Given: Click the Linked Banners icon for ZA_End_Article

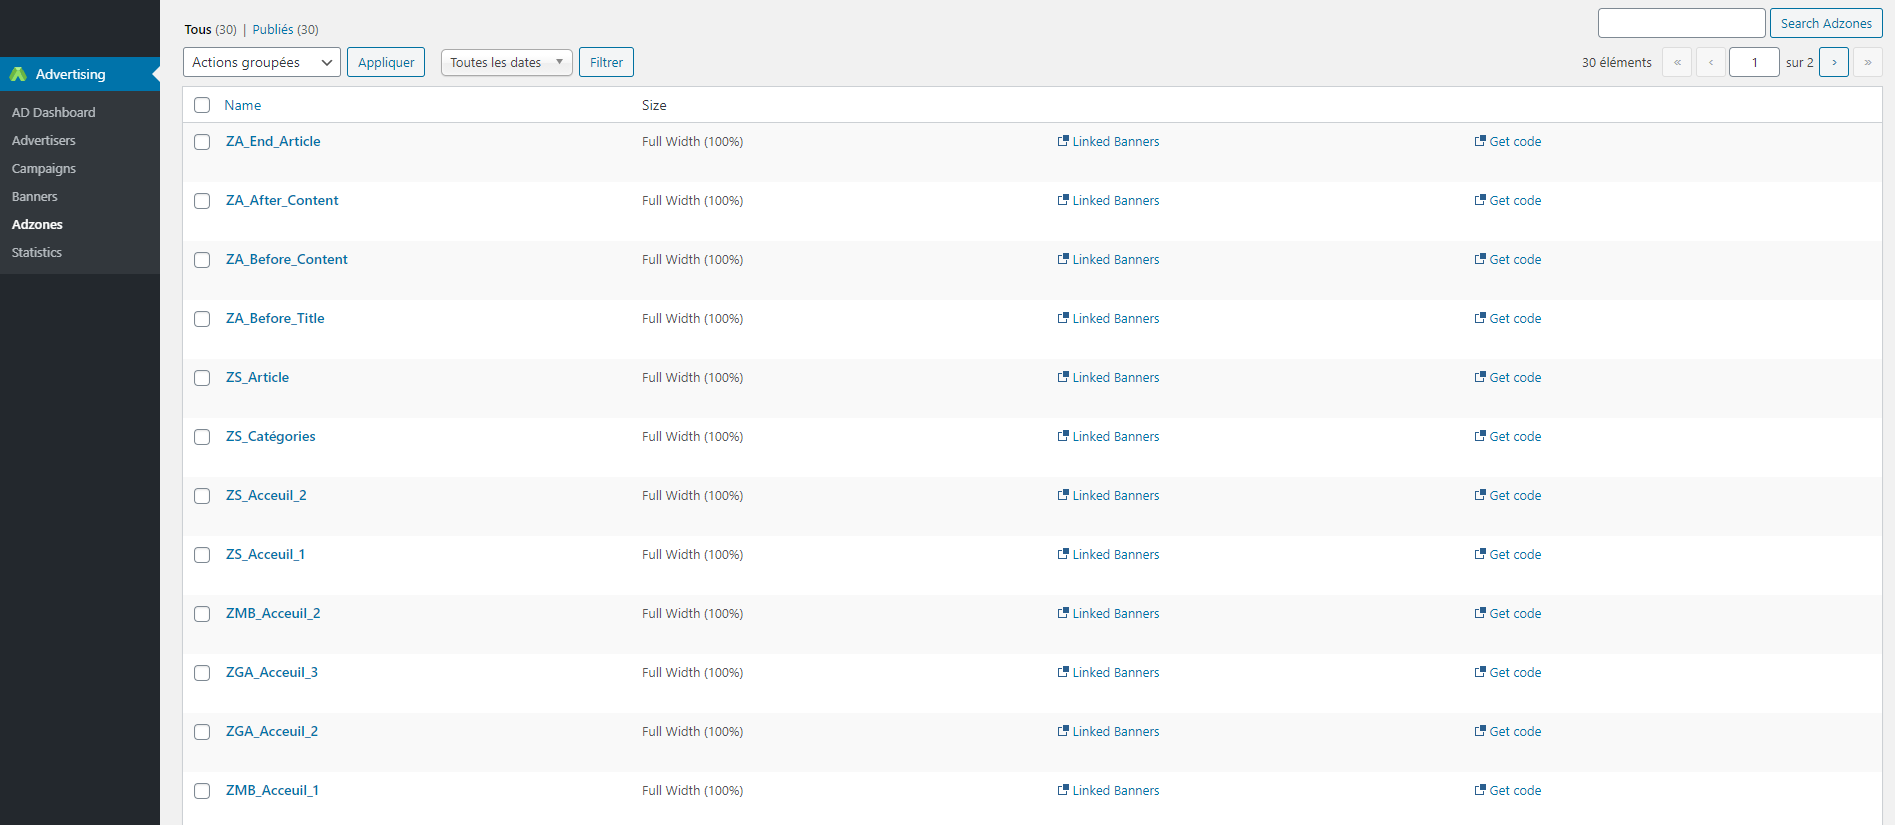Looking at the screenshot, I should [1063, 141].
